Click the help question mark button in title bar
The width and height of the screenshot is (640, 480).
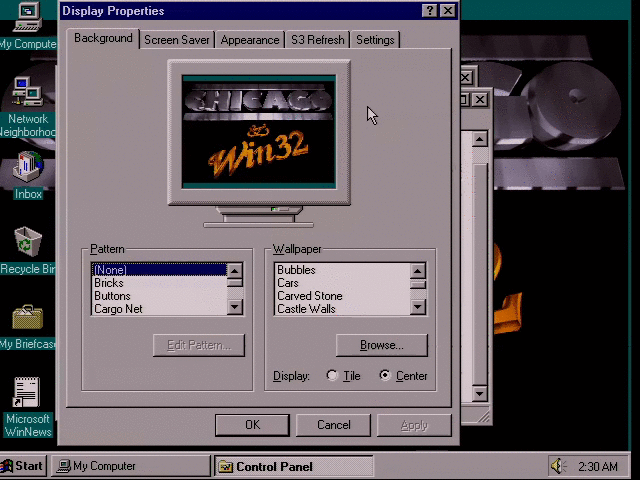429,10
